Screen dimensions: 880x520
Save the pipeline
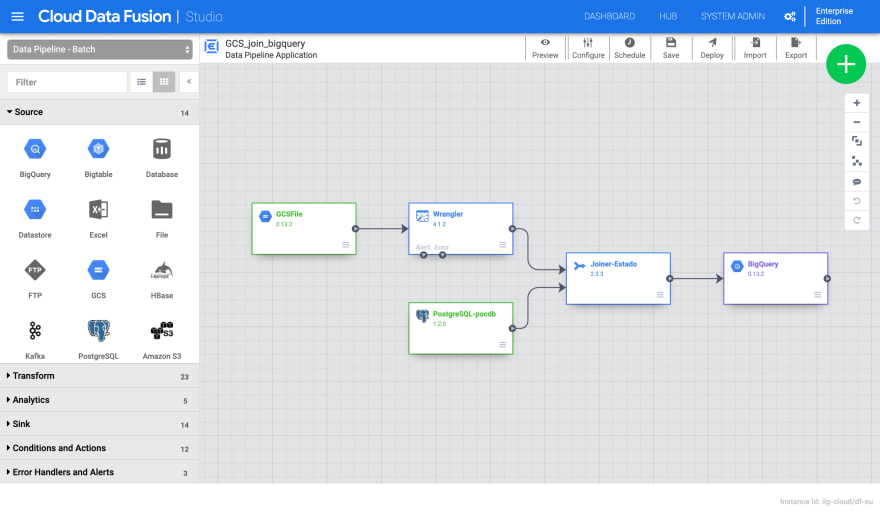[671, 48]
